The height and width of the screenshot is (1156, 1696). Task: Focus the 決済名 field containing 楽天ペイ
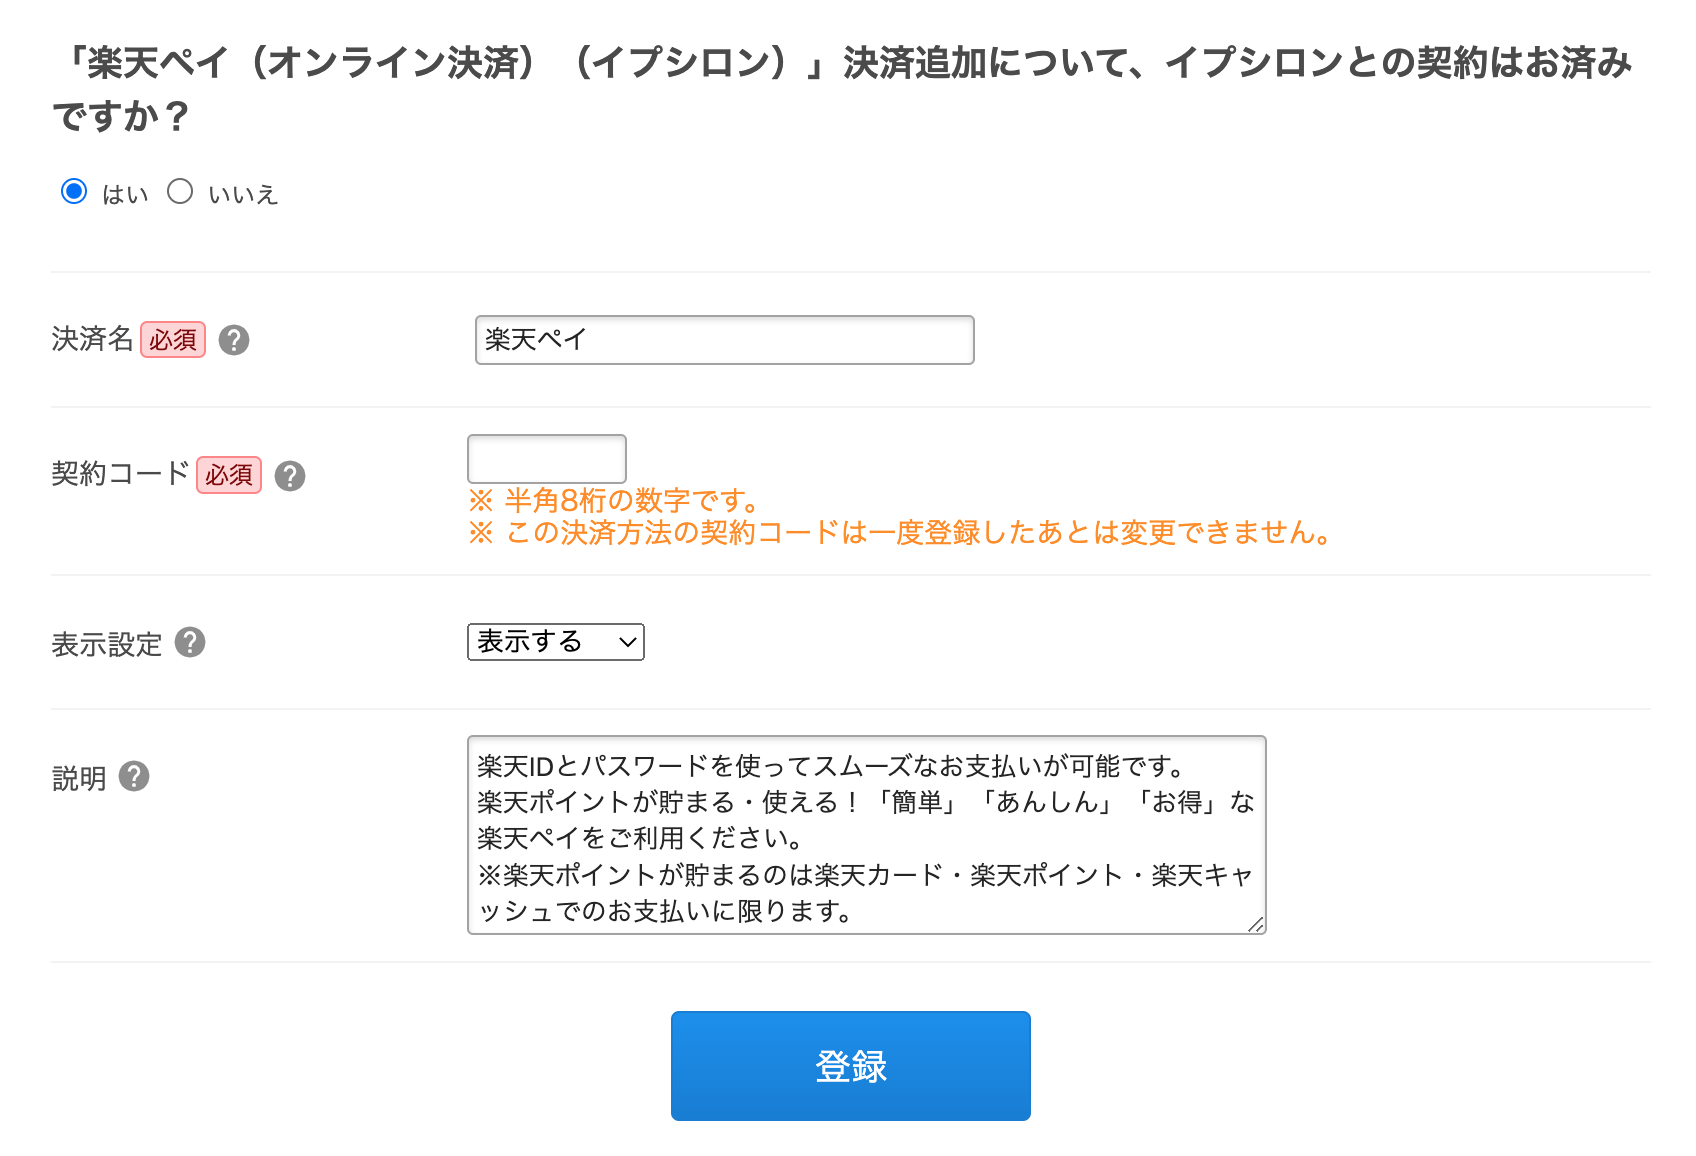725,340
